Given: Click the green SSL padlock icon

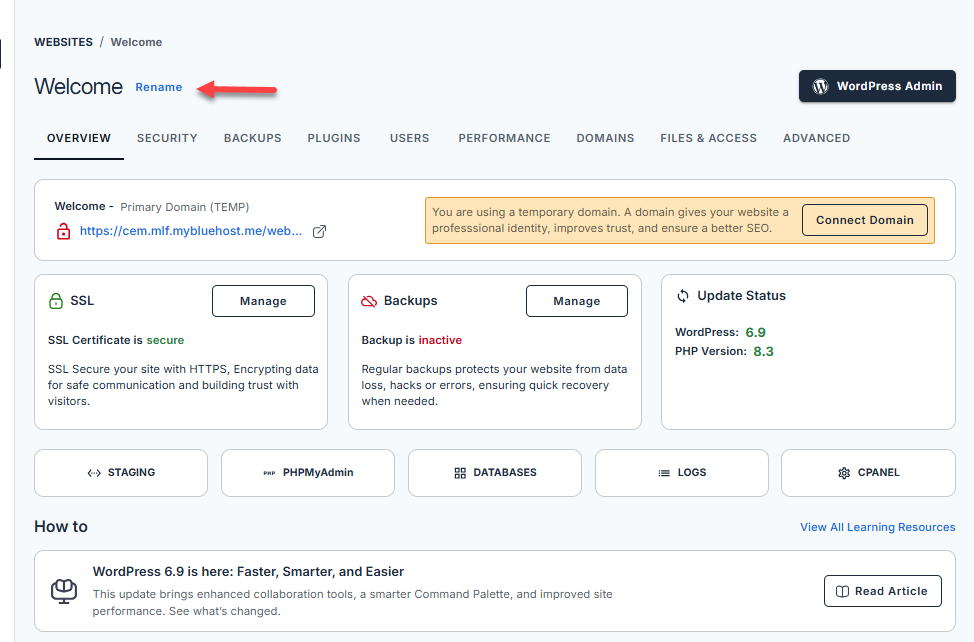Looking at the screenshot, I should coord(56,301).
